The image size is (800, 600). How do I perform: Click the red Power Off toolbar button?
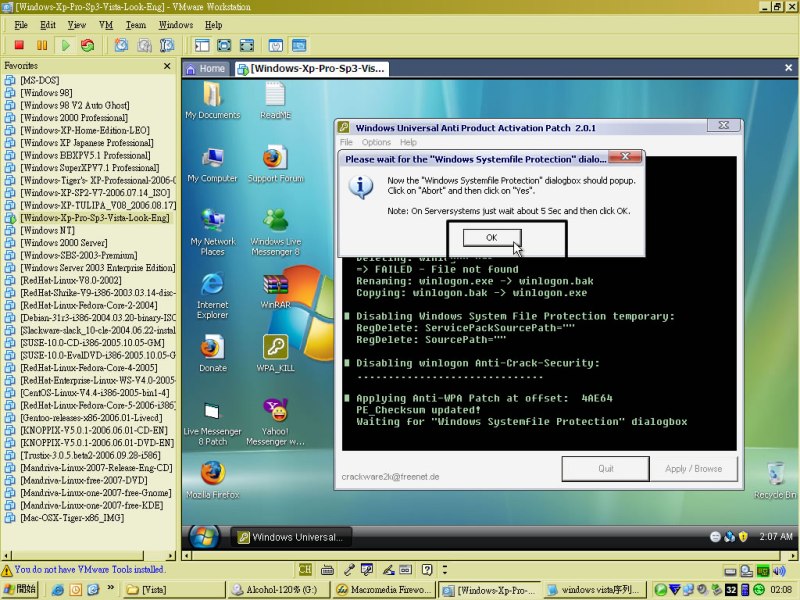[19, 45]
